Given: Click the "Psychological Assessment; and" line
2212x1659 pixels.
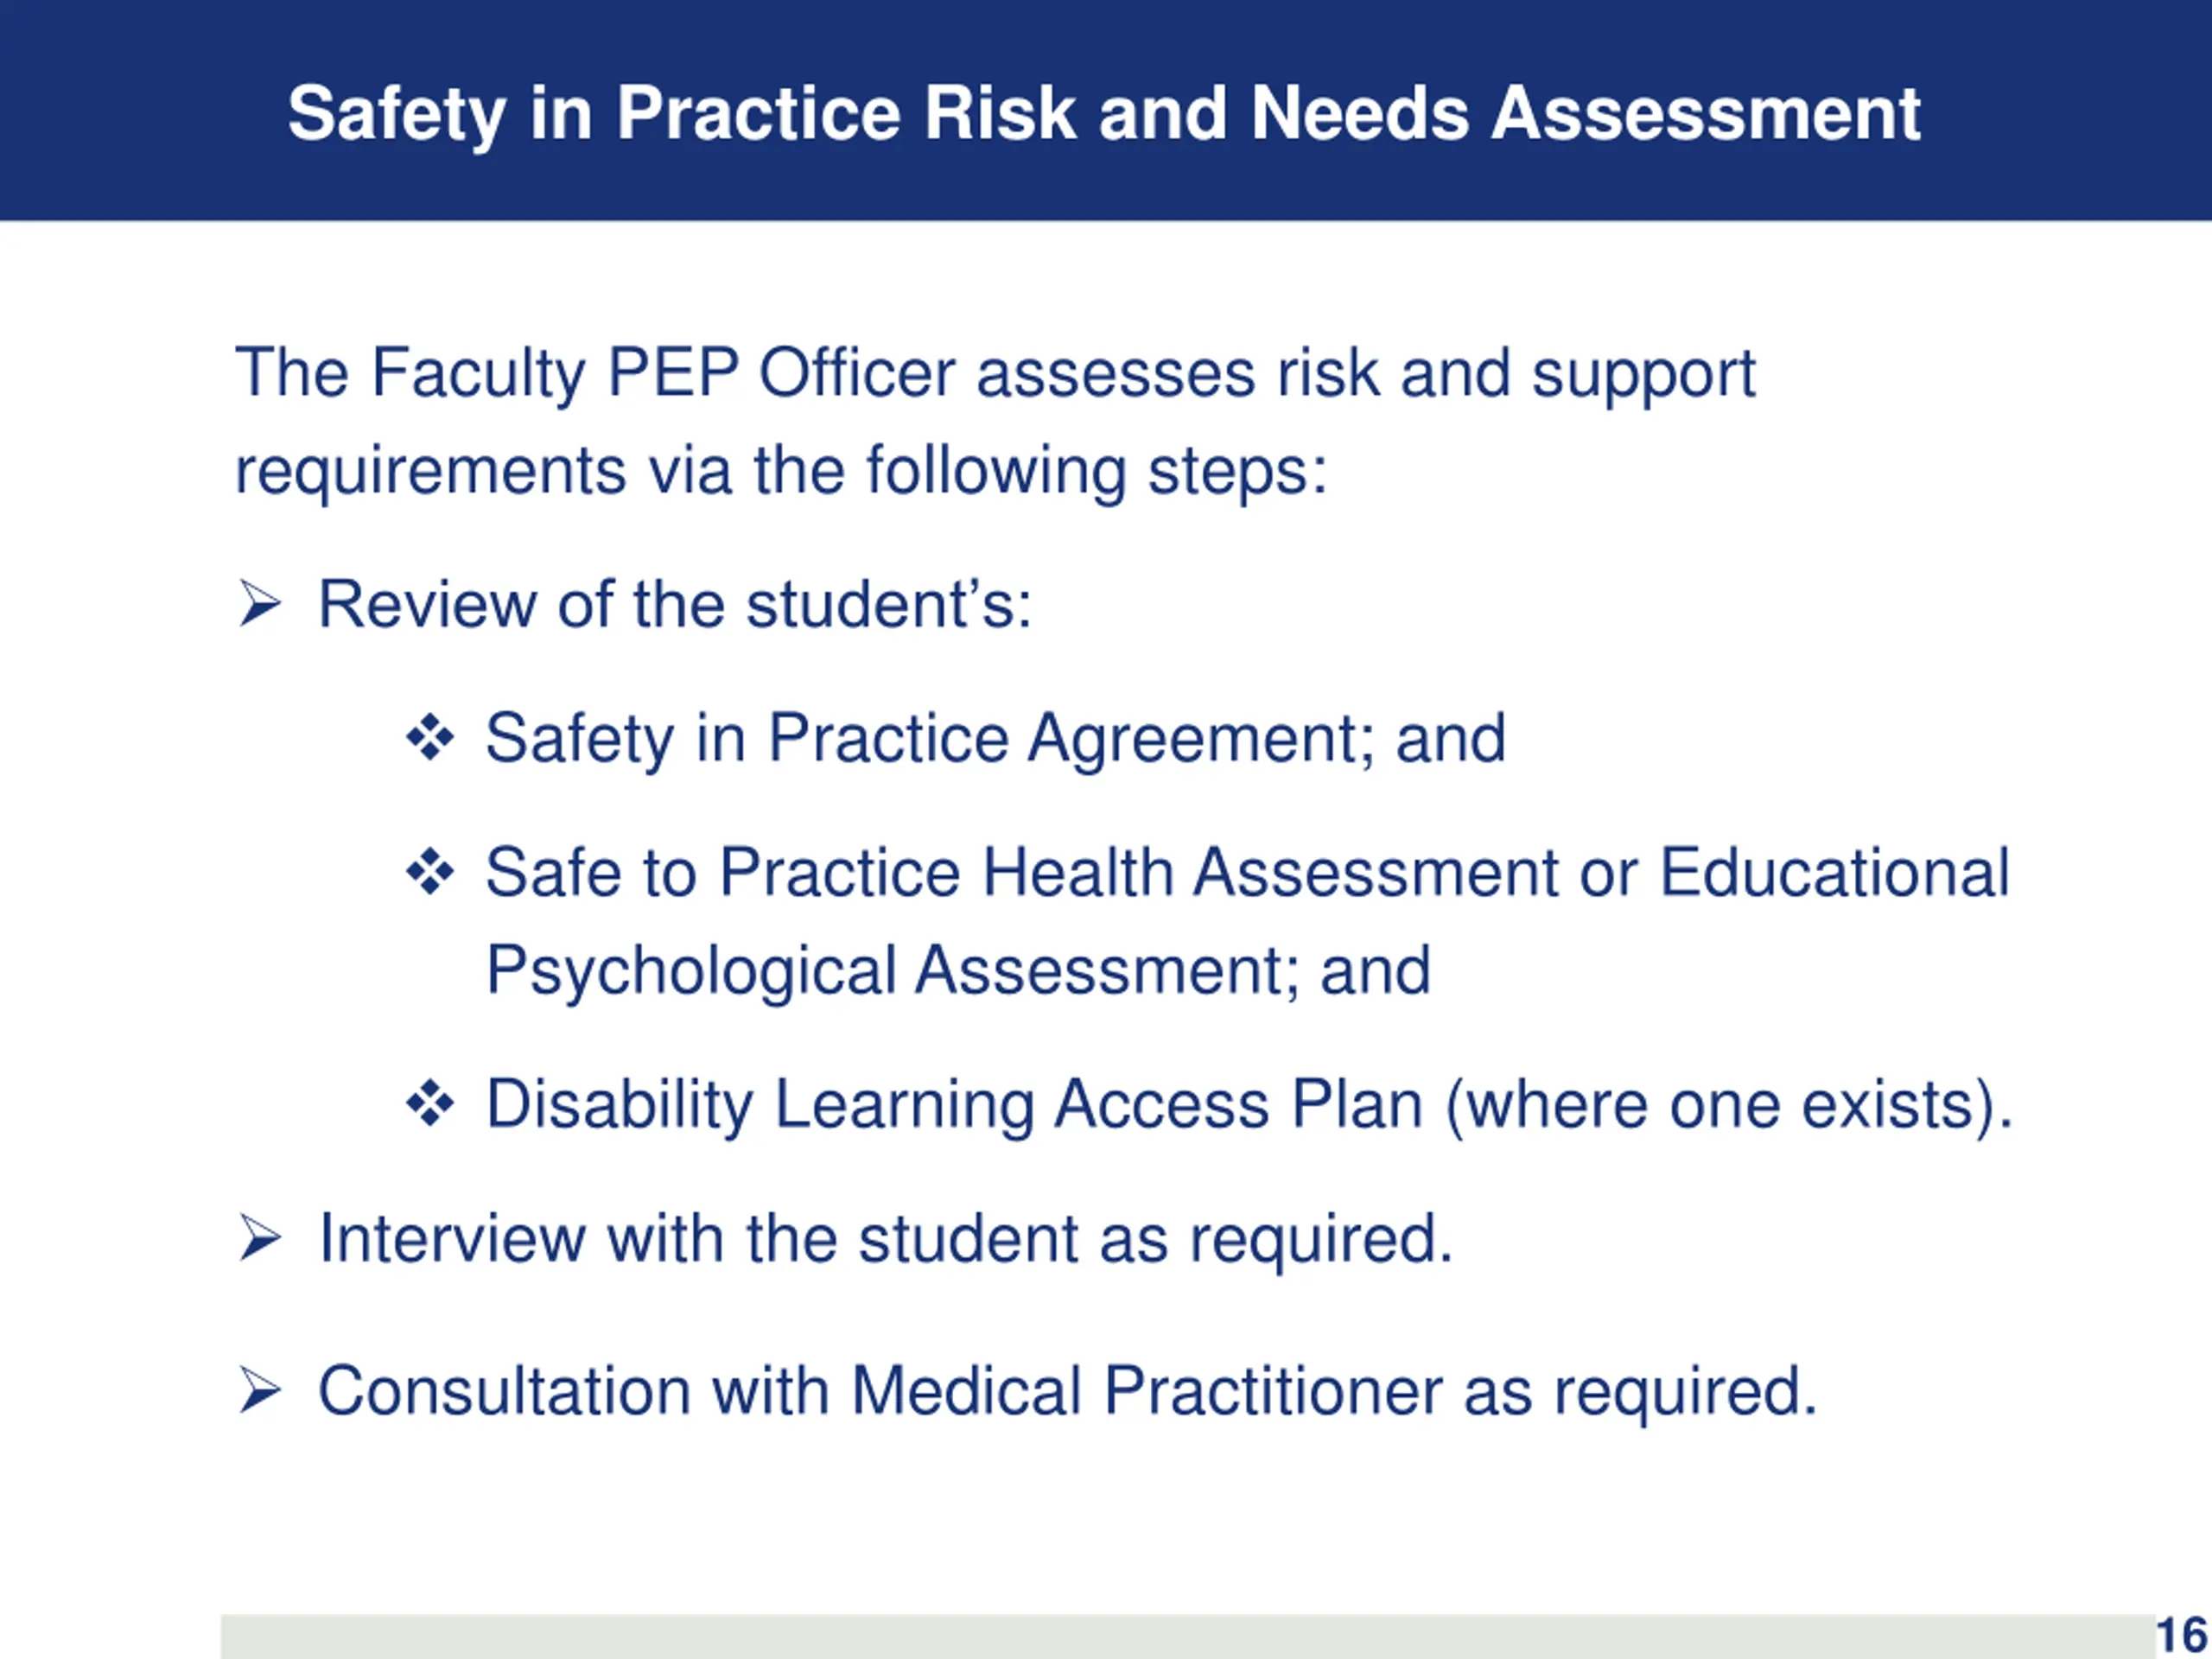Looking at the screenshot, I should point(958,970).
